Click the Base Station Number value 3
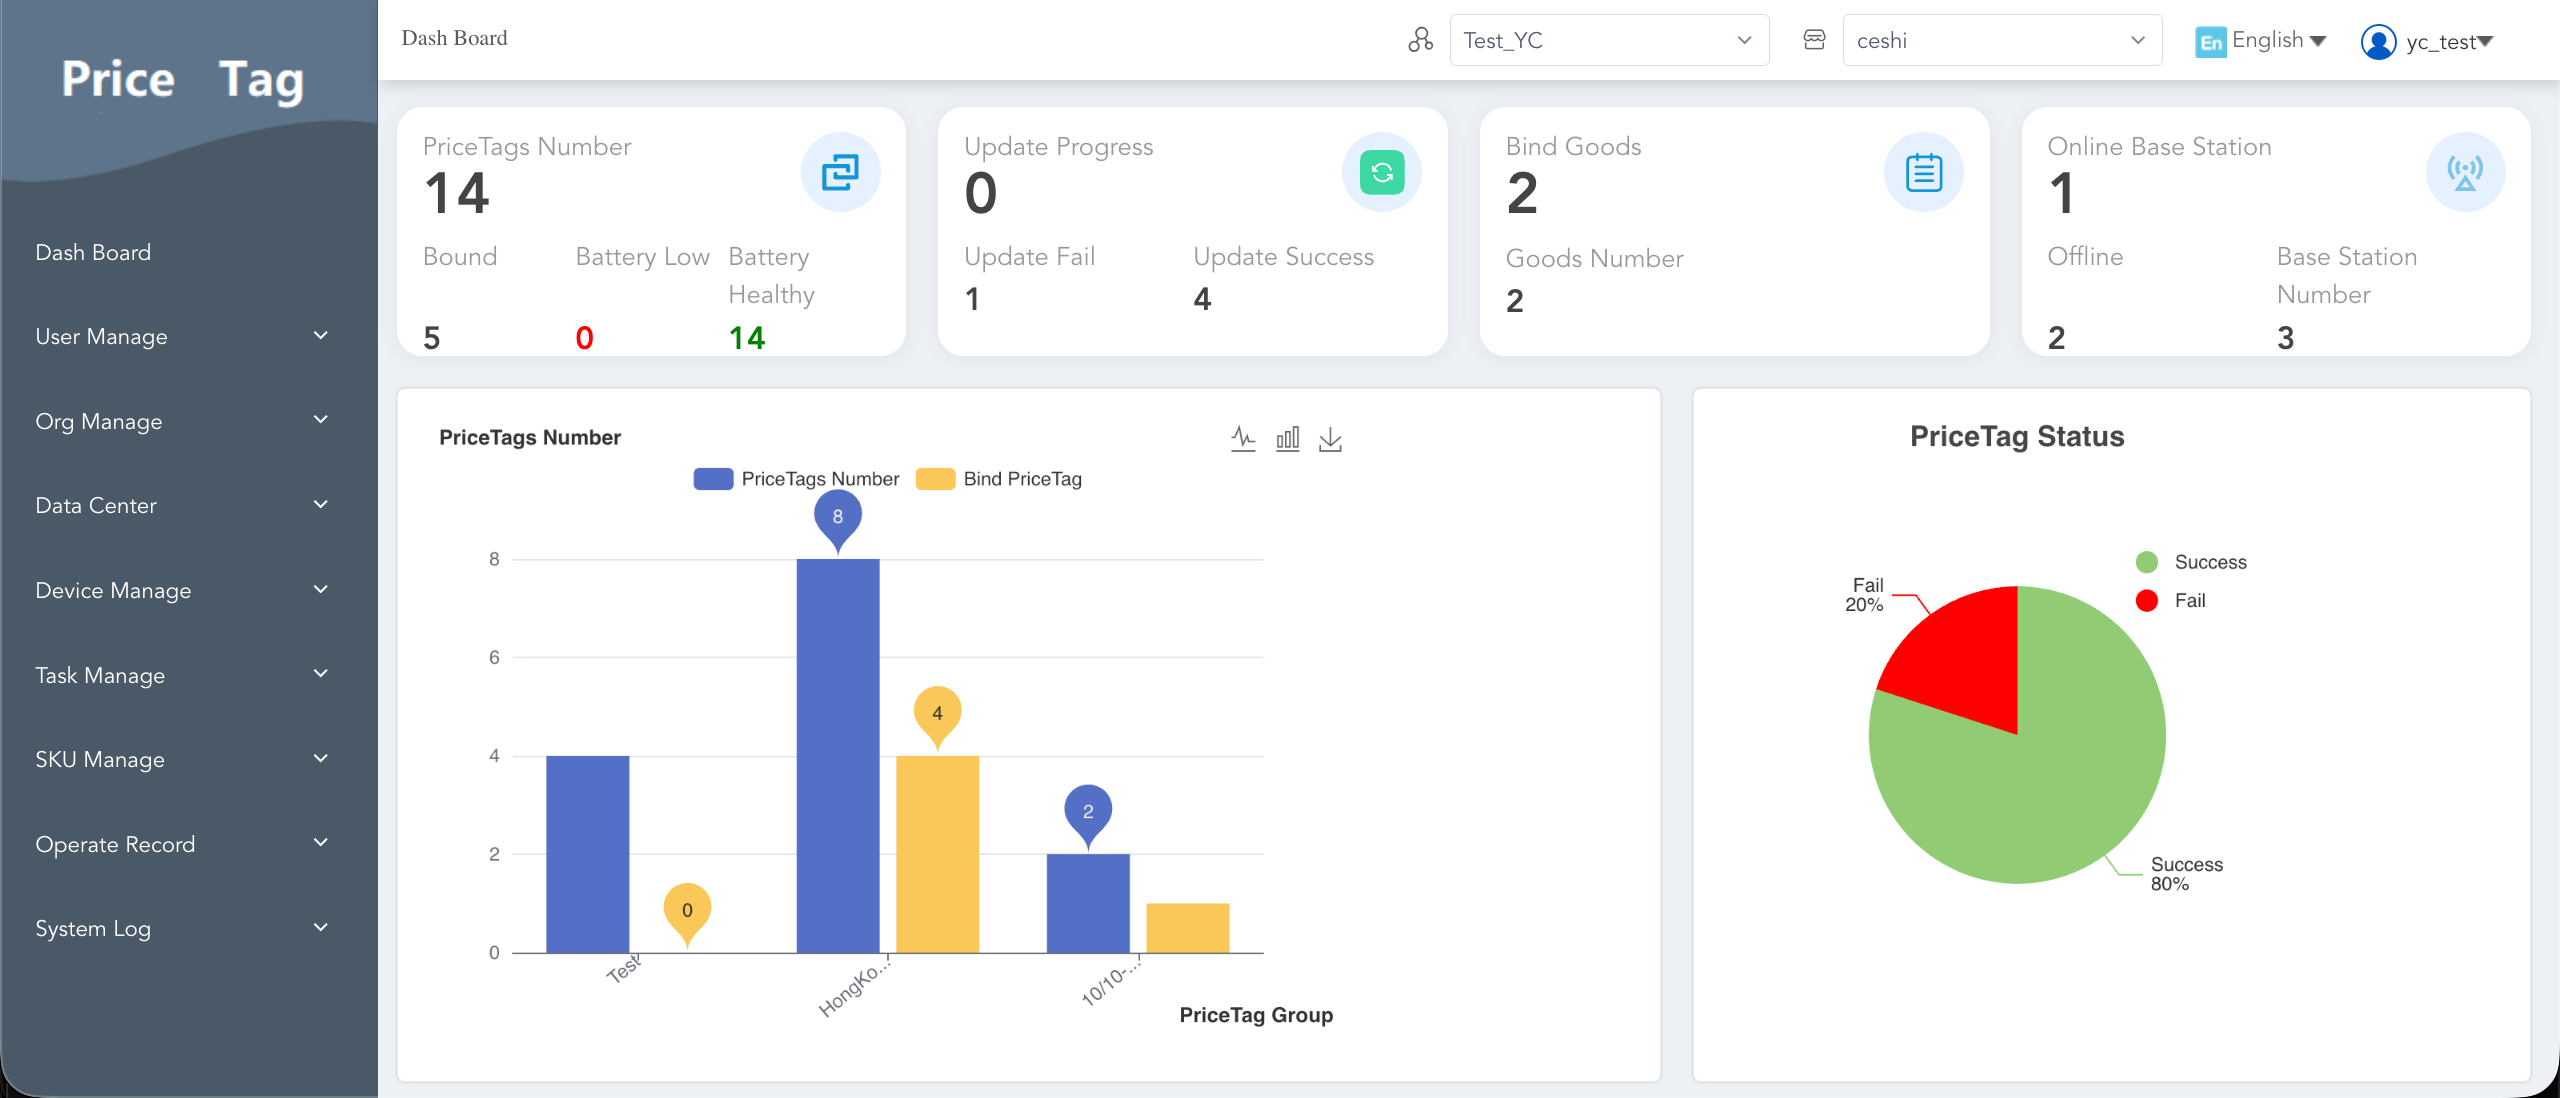The width and height of the screenshot is (2560, 1098). [x=2286, y=338]
